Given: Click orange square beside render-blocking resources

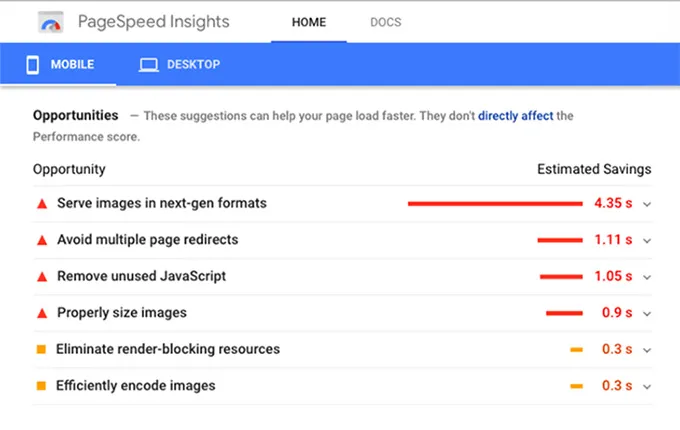Looking at the screenshot, I should [x=41, y=349].
